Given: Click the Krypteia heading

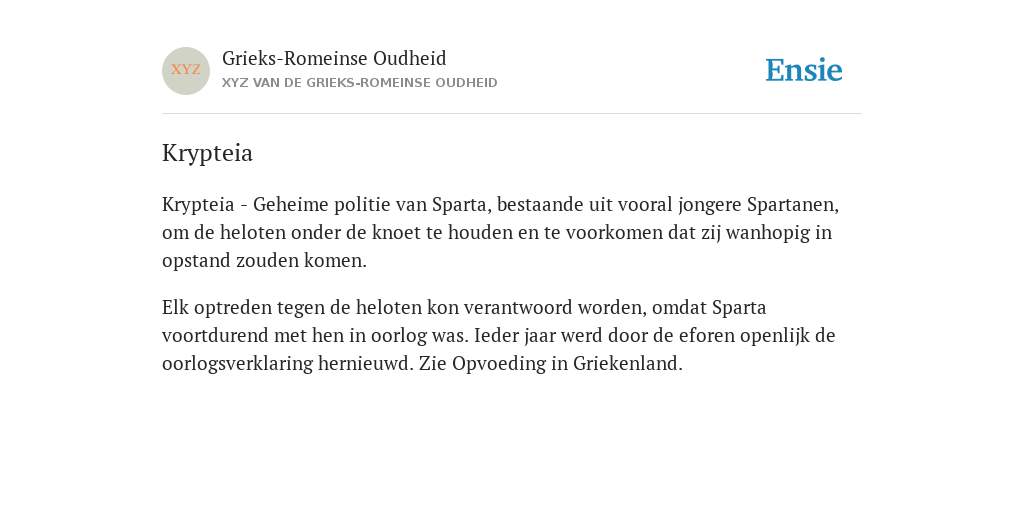Looking at the screenshot, I should (x=207, y=154).
